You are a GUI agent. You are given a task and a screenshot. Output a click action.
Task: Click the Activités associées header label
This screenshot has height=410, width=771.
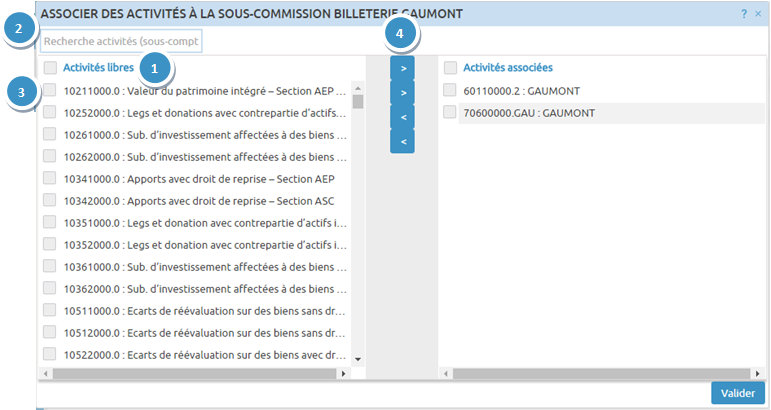tap(508, 68)
